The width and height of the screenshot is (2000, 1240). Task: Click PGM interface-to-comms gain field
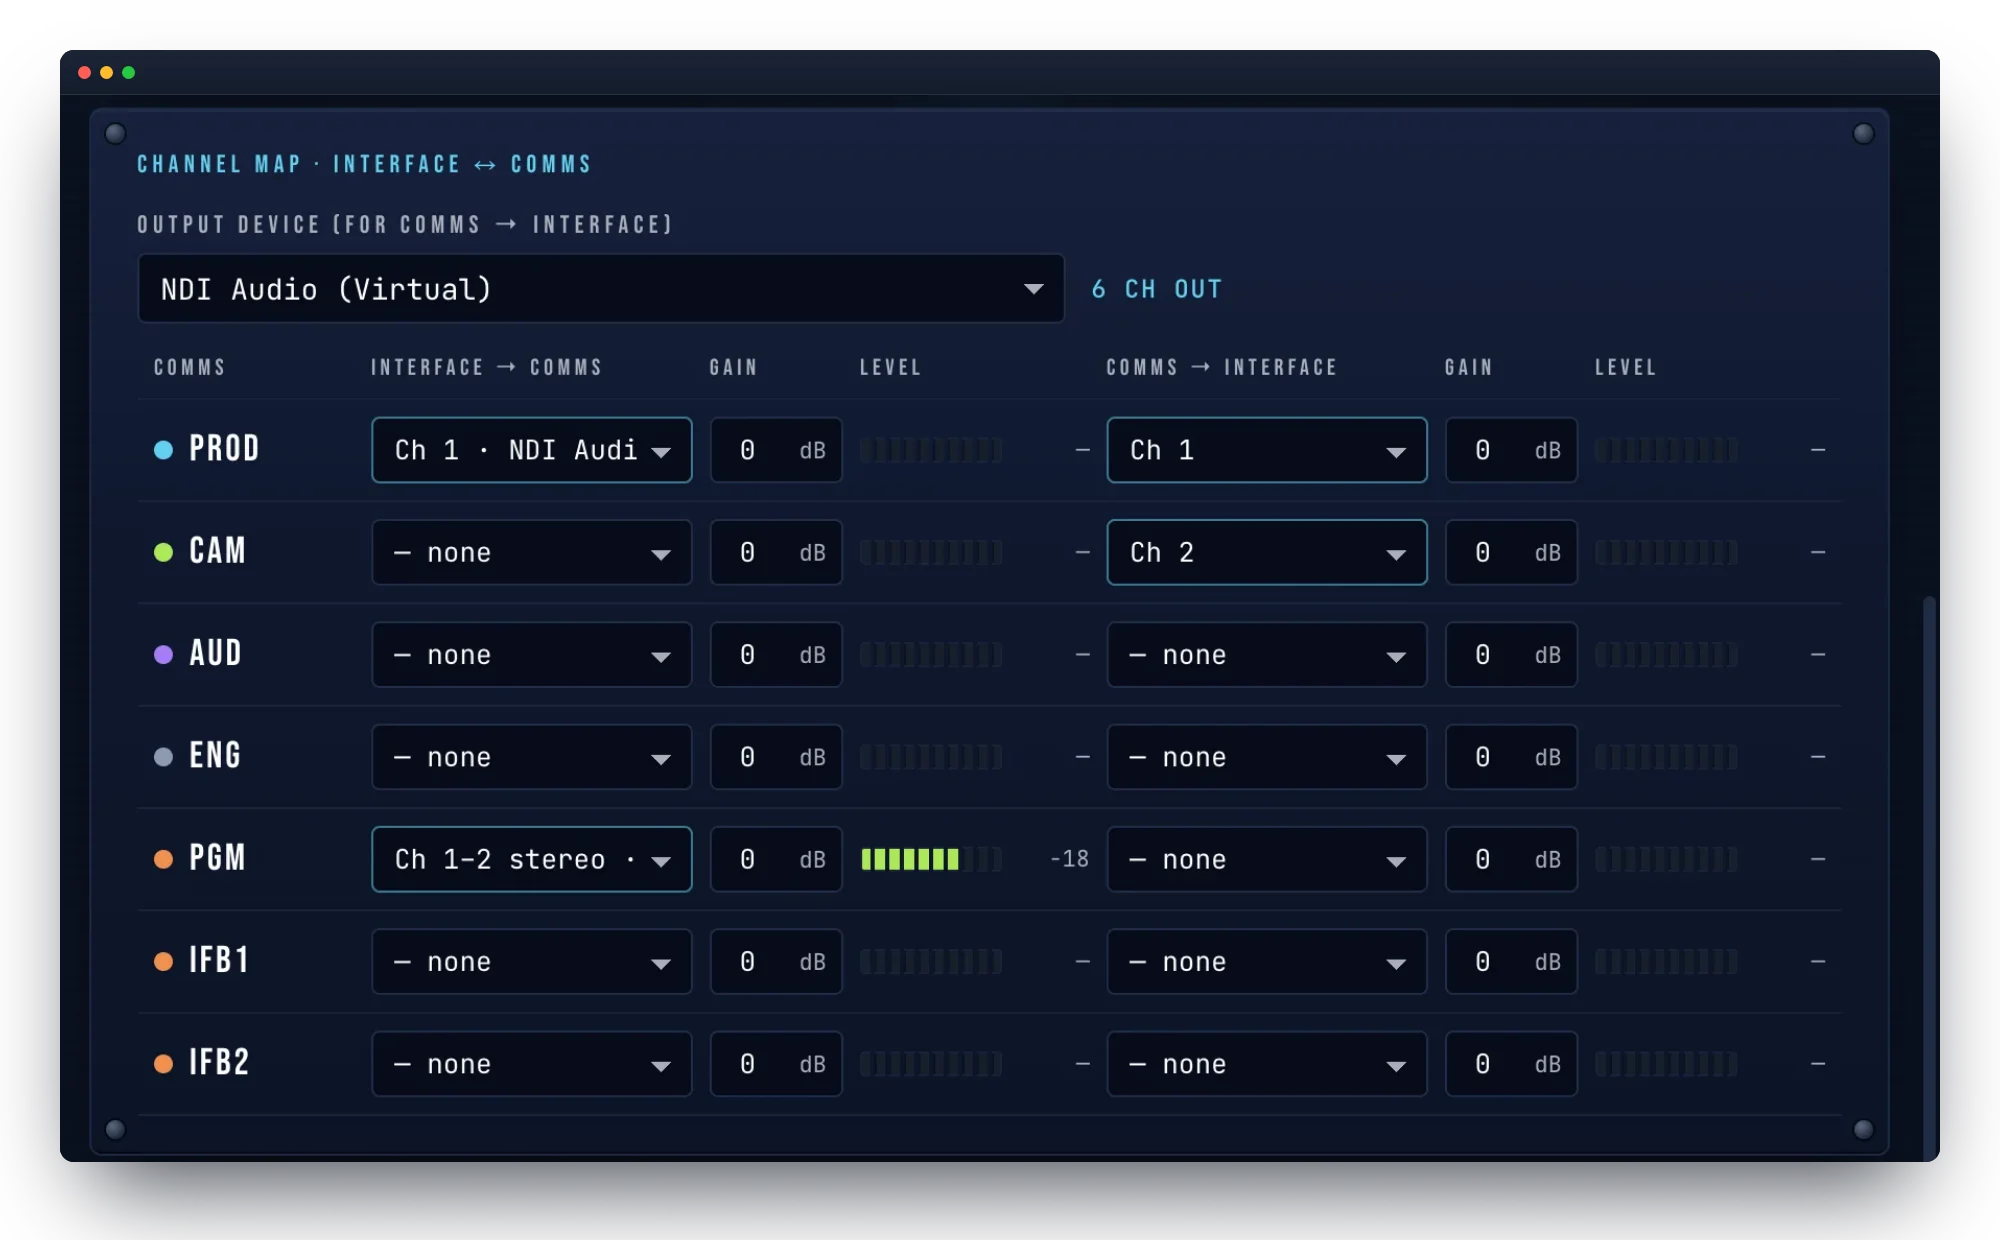[776, 859]
